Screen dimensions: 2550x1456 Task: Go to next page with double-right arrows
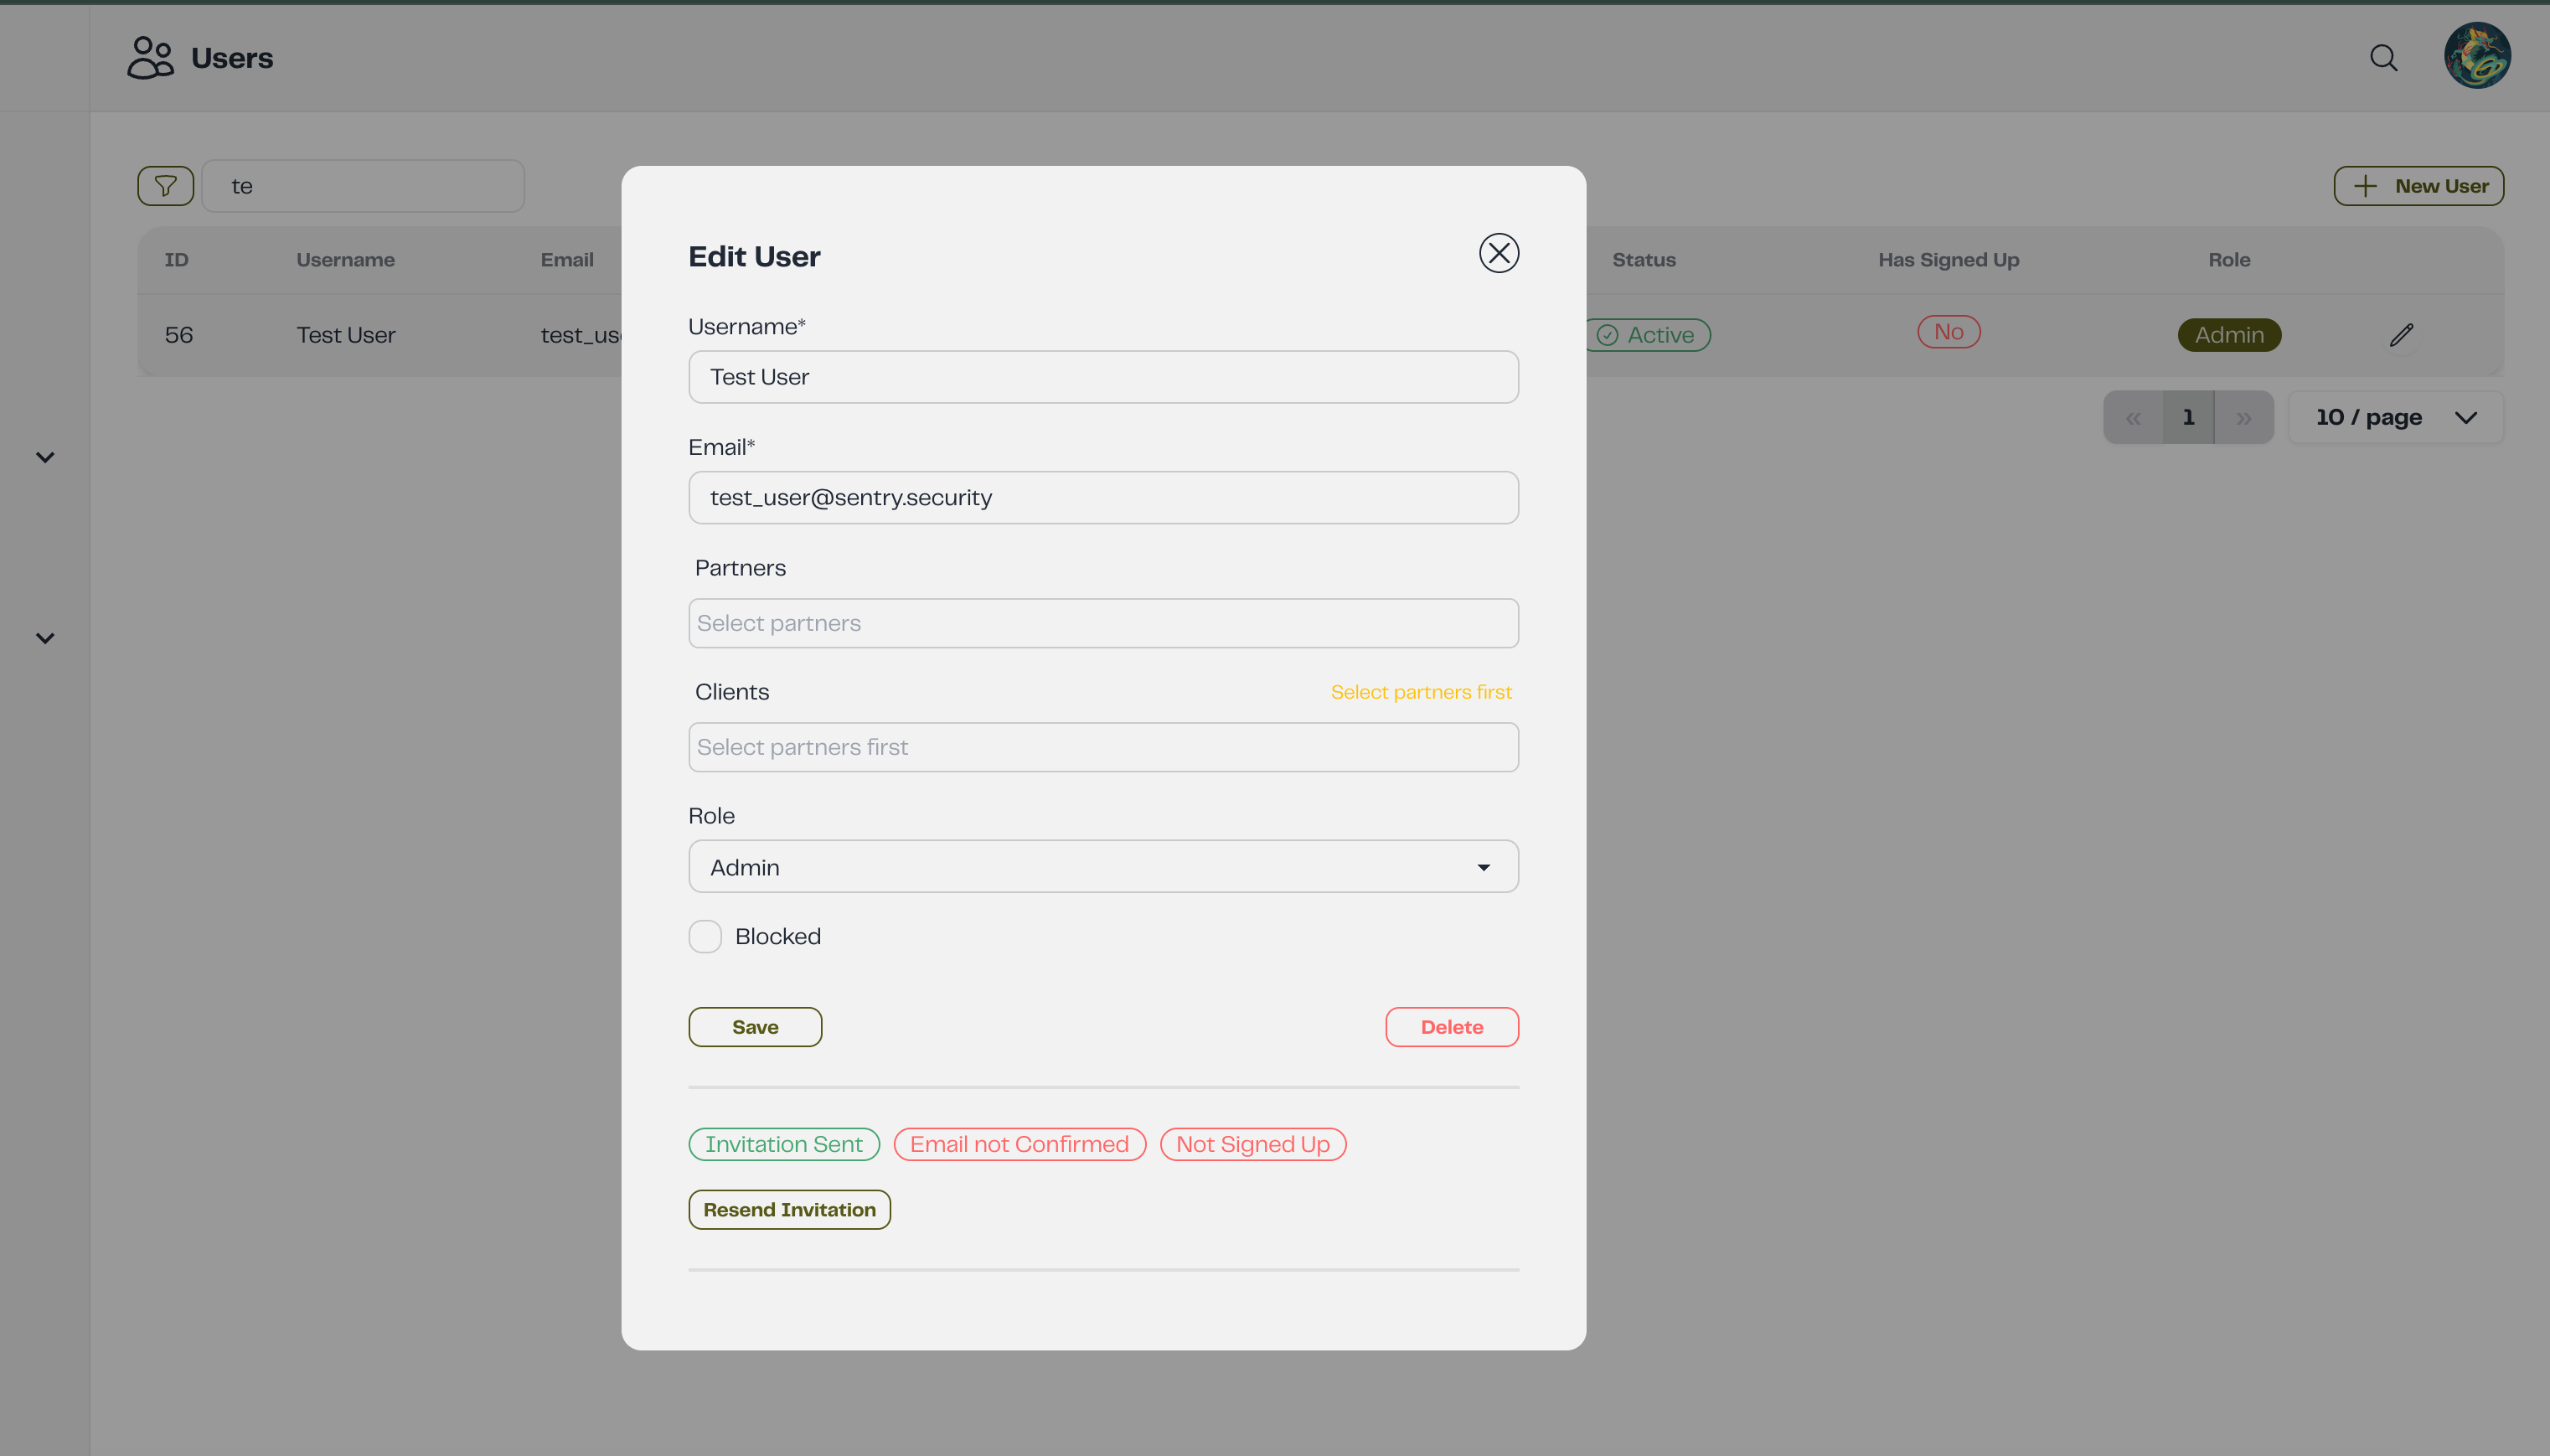2243,418
